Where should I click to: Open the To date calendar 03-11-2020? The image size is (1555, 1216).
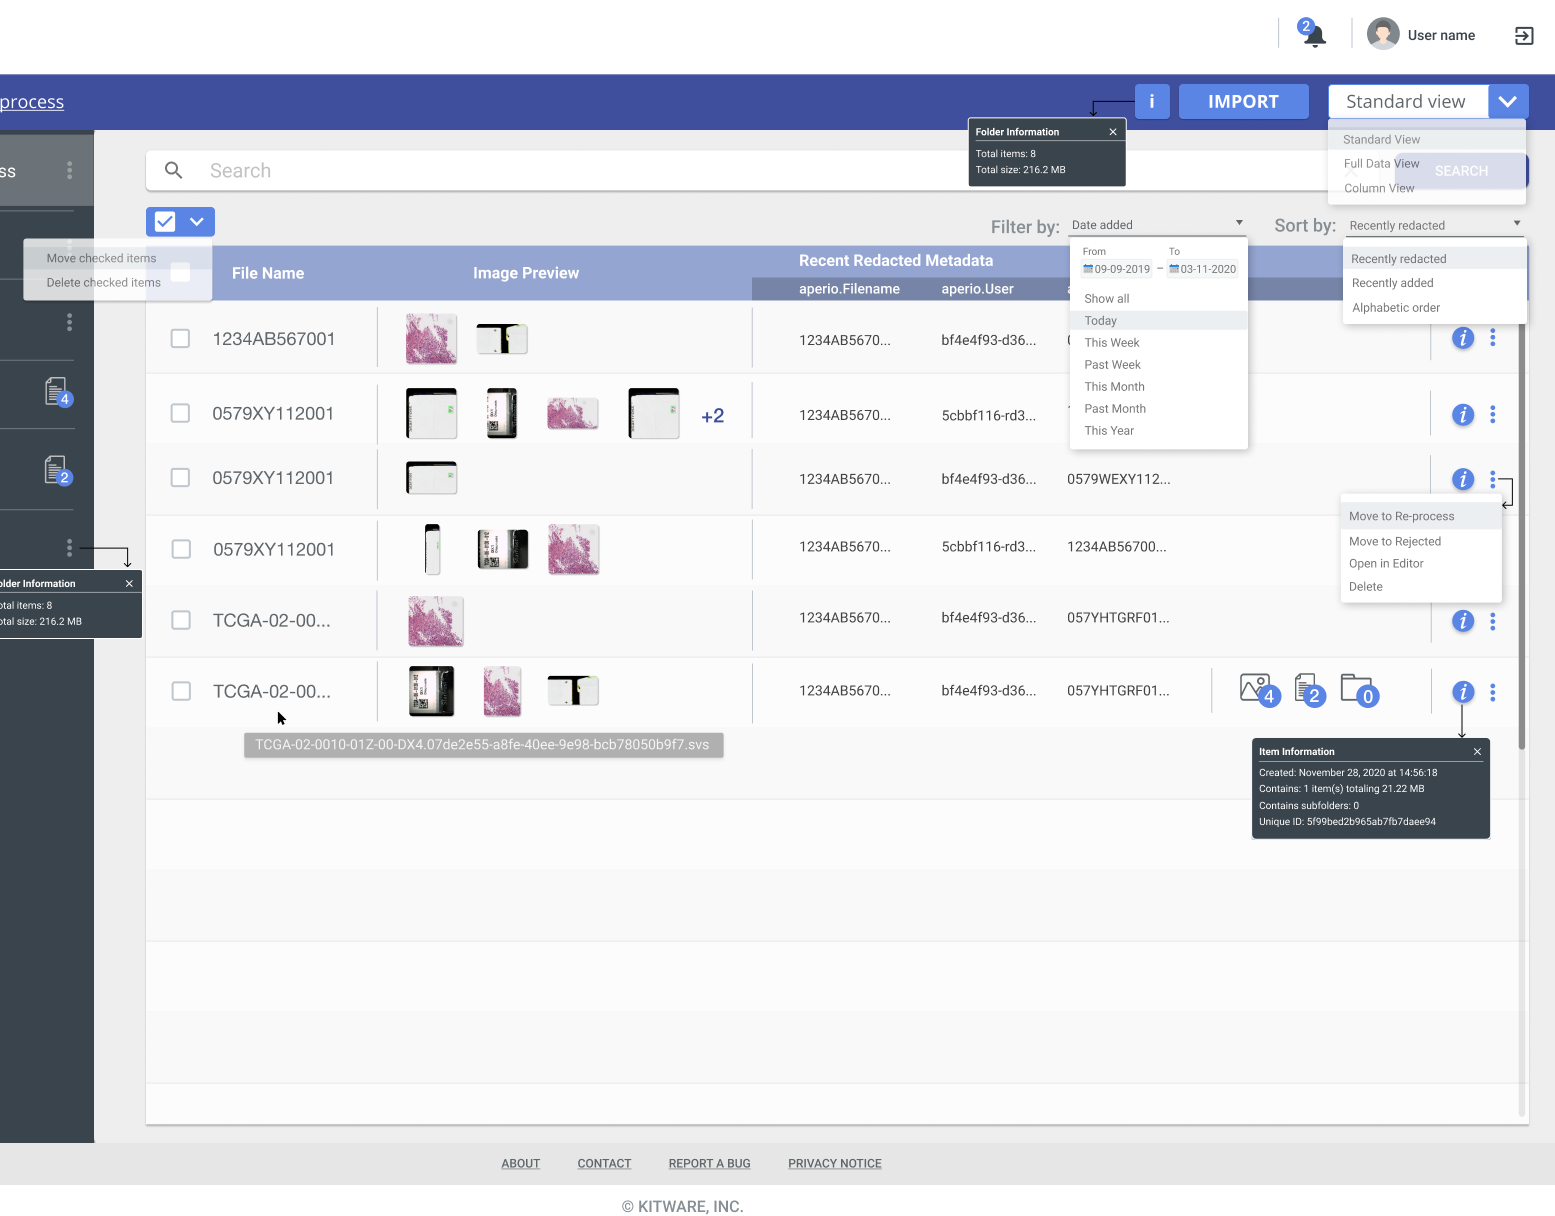pyautogui.click(x=1203, y=269)
